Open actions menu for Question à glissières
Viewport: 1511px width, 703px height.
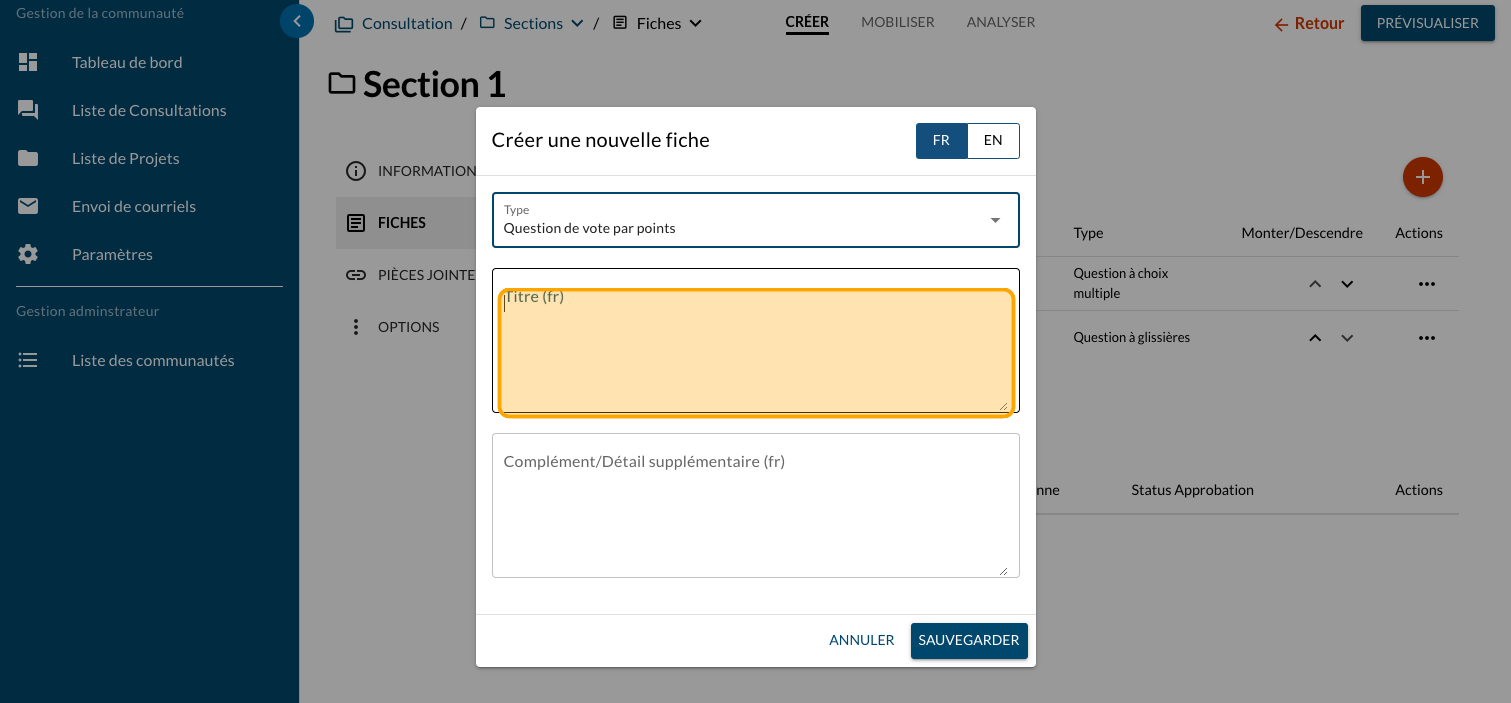pyautogui.click(x=1426, y=338)
